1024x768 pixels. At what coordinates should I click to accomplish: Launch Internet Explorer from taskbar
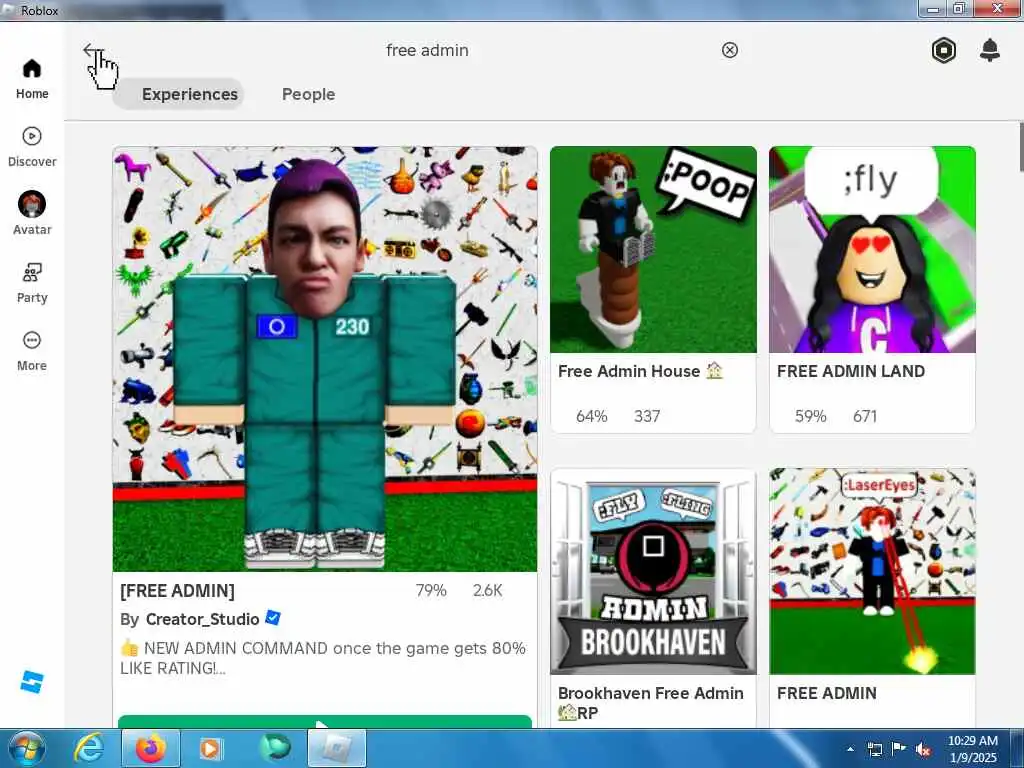click(88, 748)
